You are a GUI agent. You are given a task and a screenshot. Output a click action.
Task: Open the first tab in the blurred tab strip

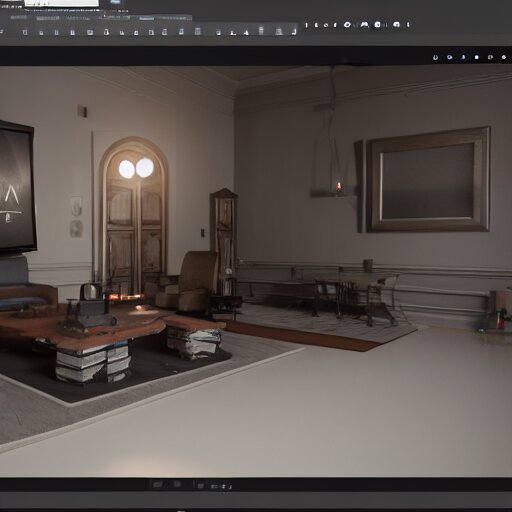(x=18, y=17)
